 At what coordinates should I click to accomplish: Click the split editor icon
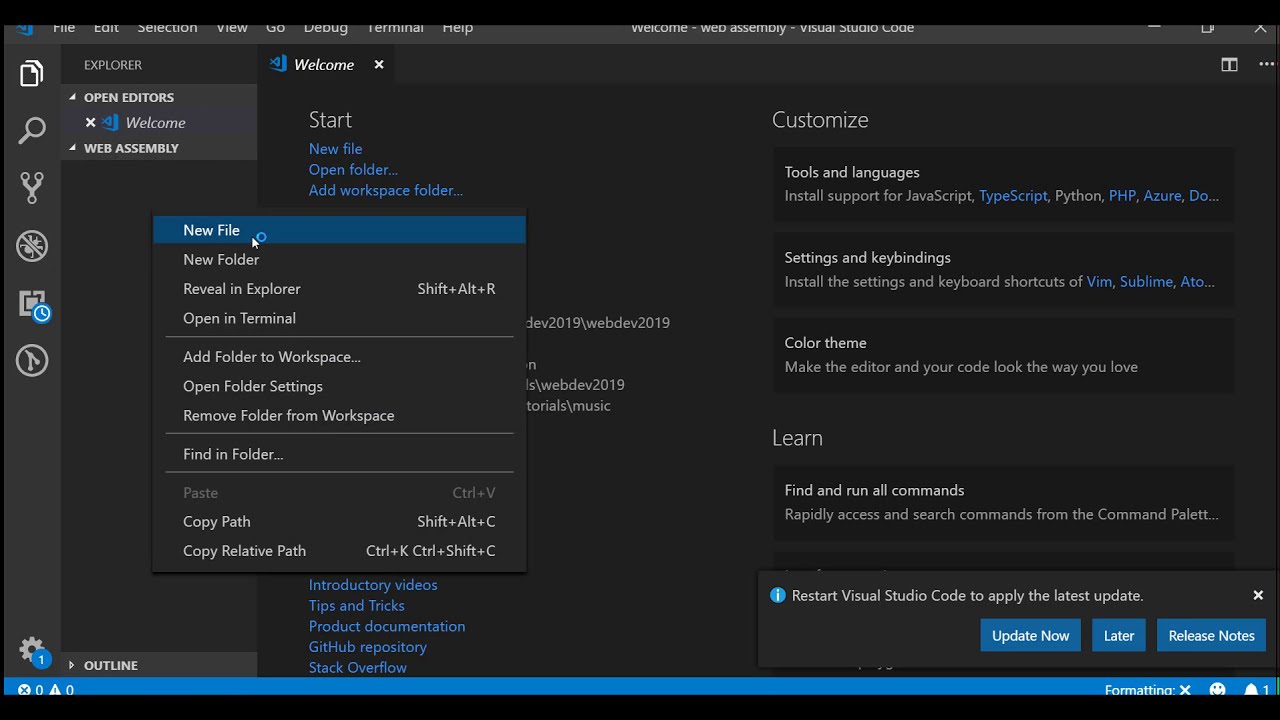(1229, 65)
